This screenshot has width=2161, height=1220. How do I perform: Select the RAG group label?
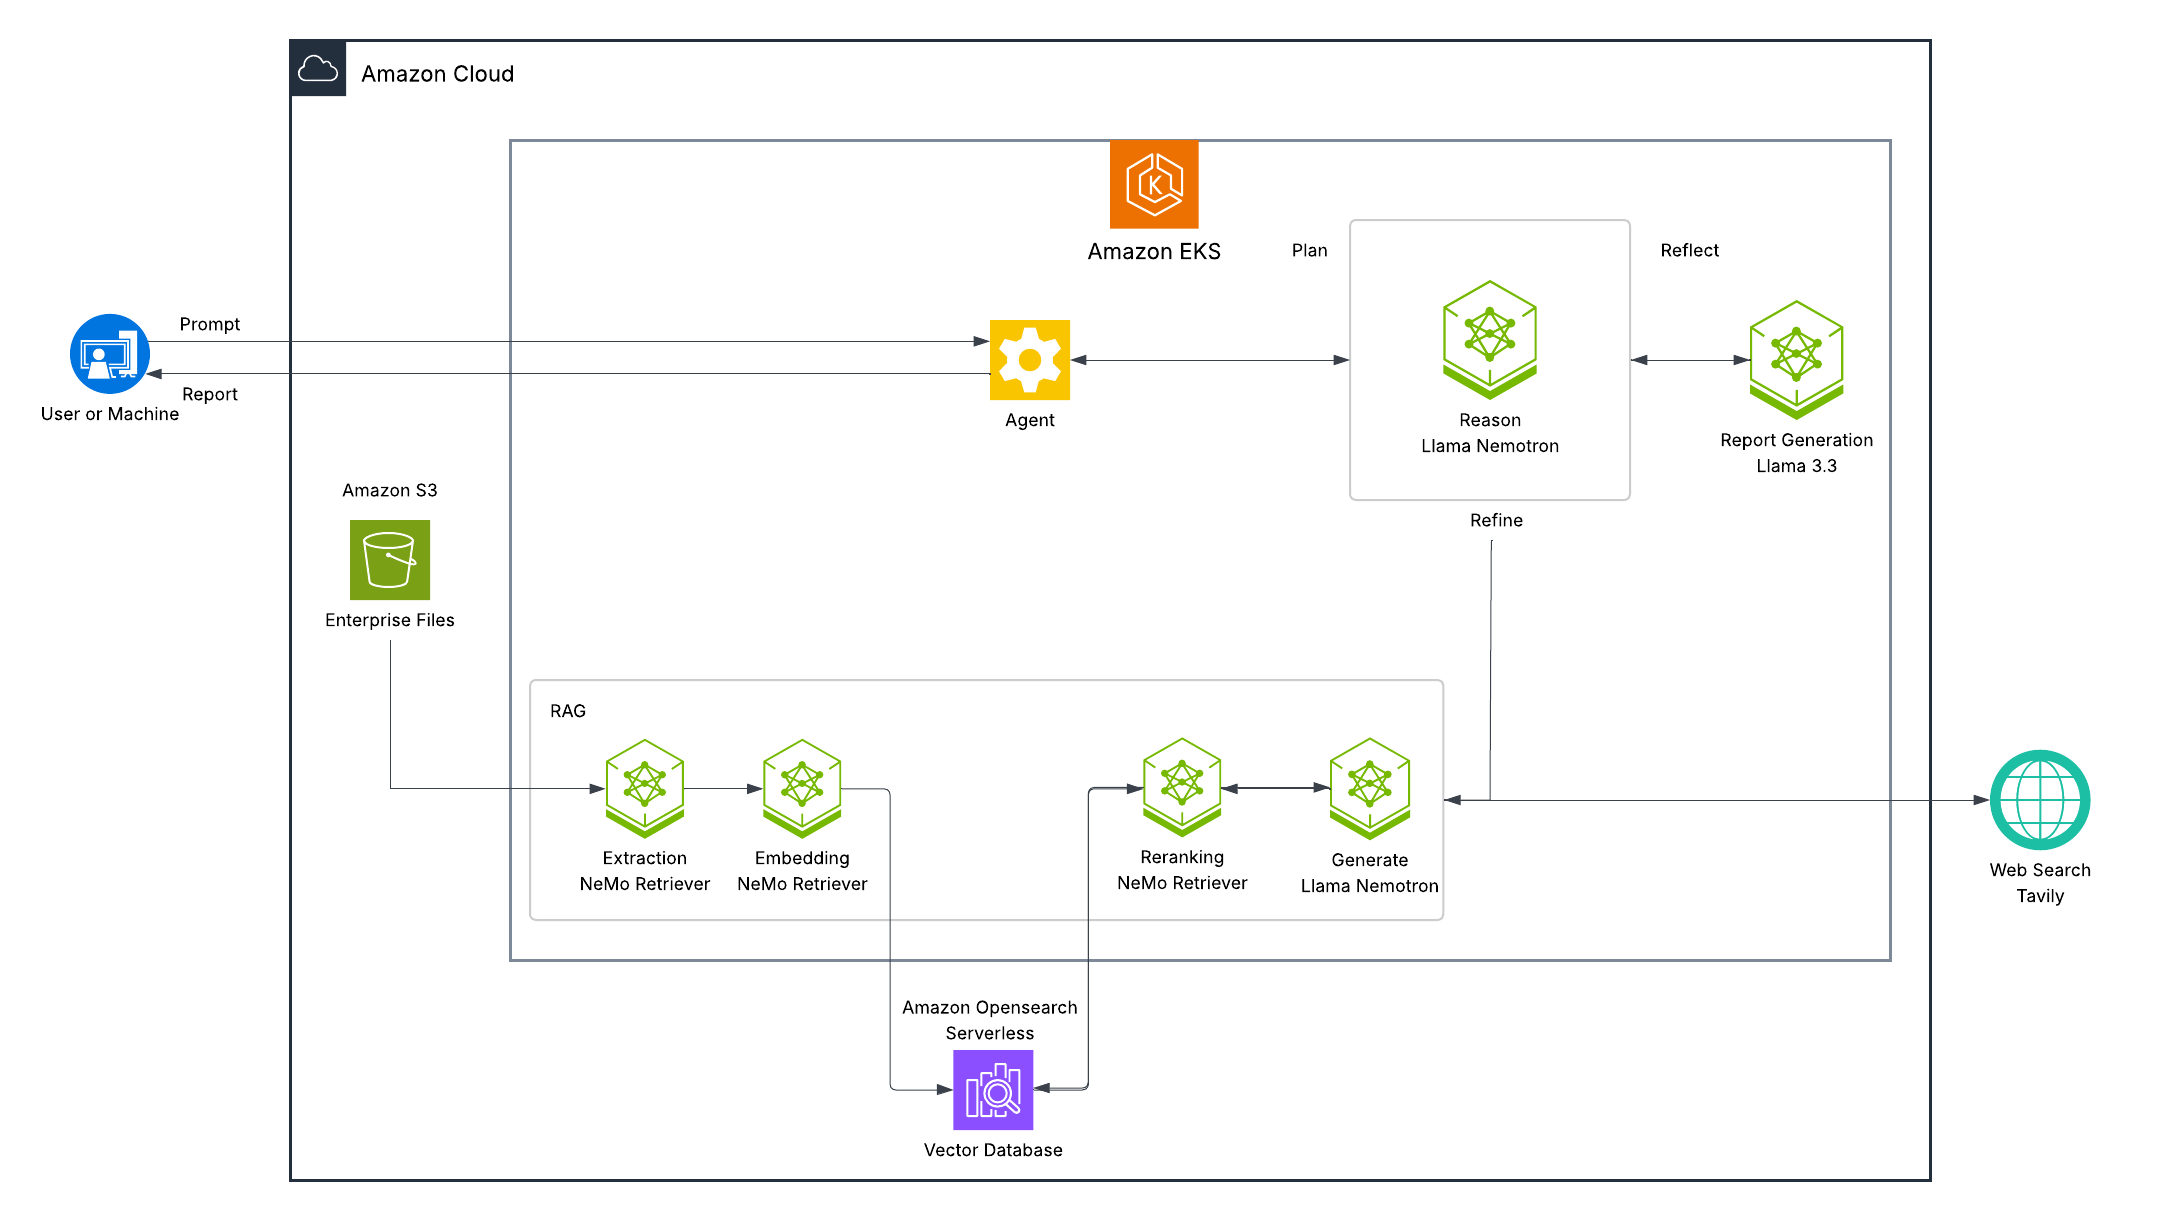click(x=568, y=711)
